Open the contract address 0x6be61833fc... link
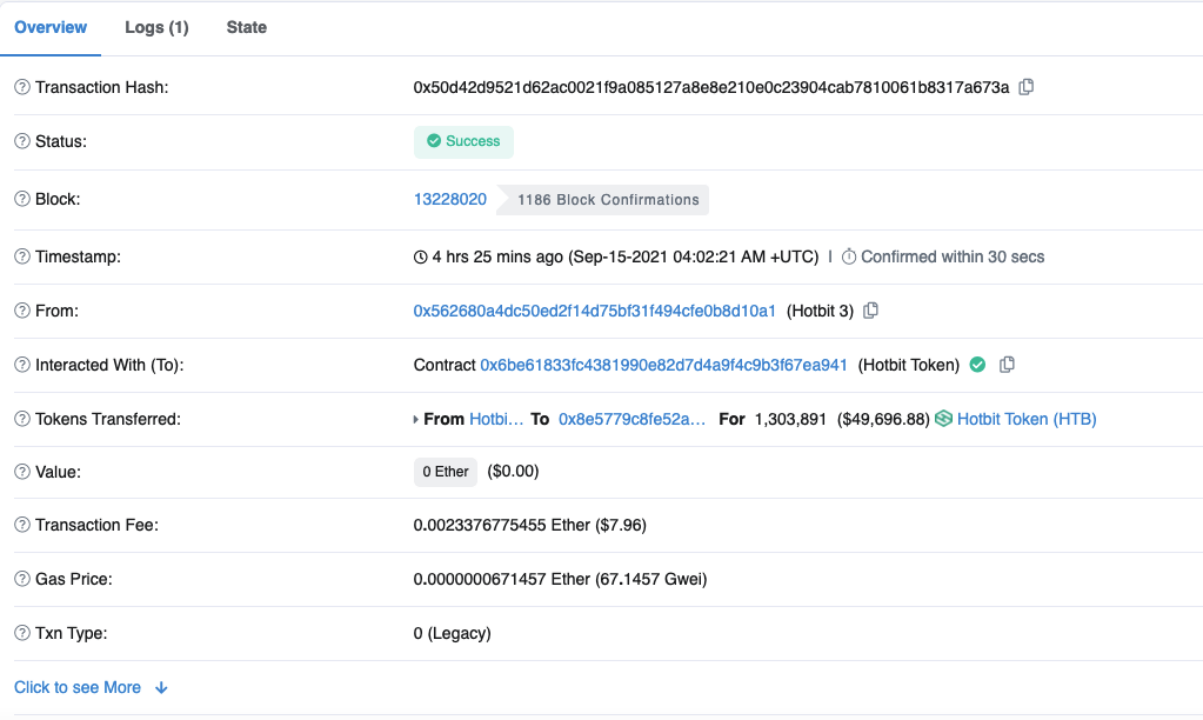The height and width of the screenshot is (720, 1203). (664, 365)
